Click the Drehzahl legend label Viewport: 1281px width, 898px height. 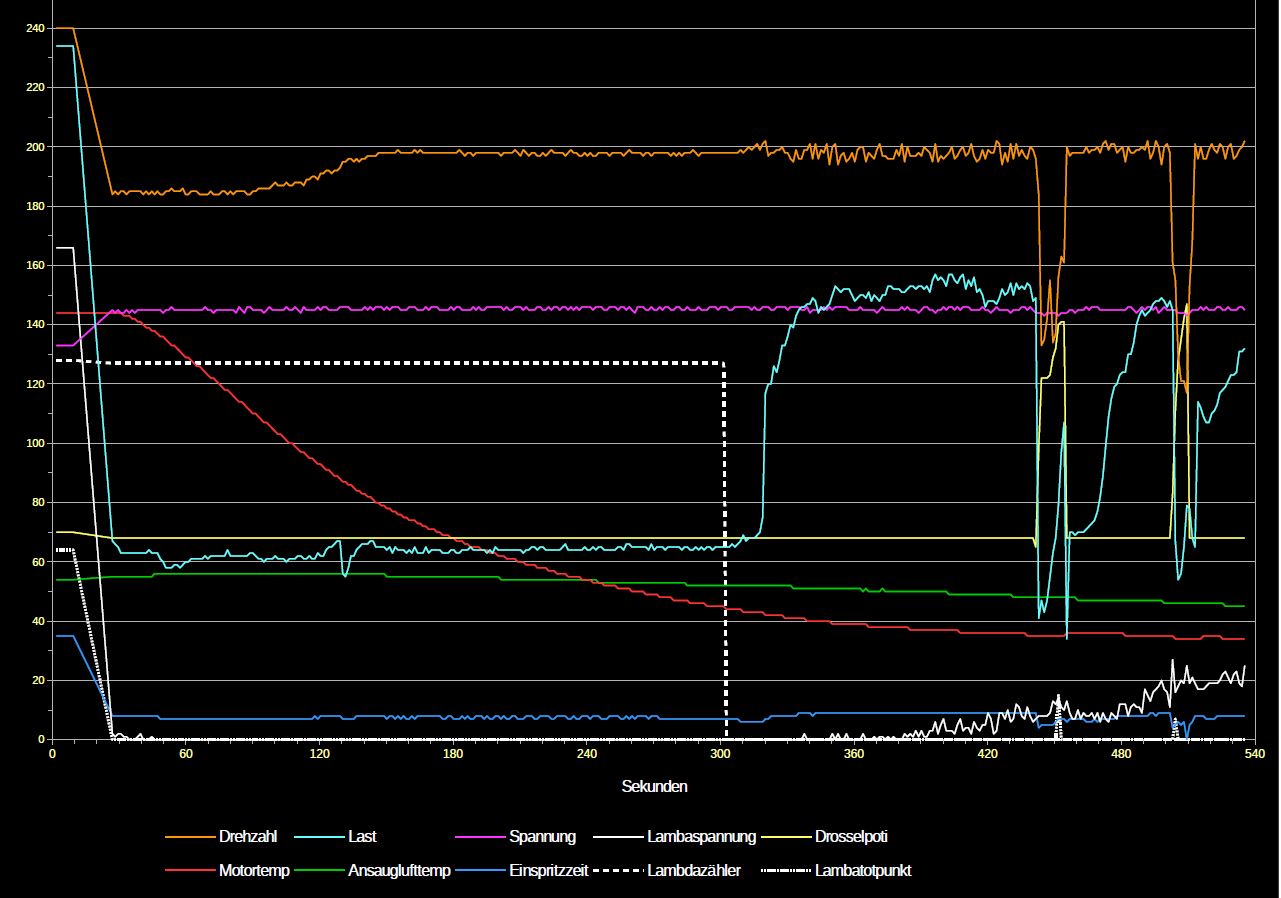(x=247, y=837)
